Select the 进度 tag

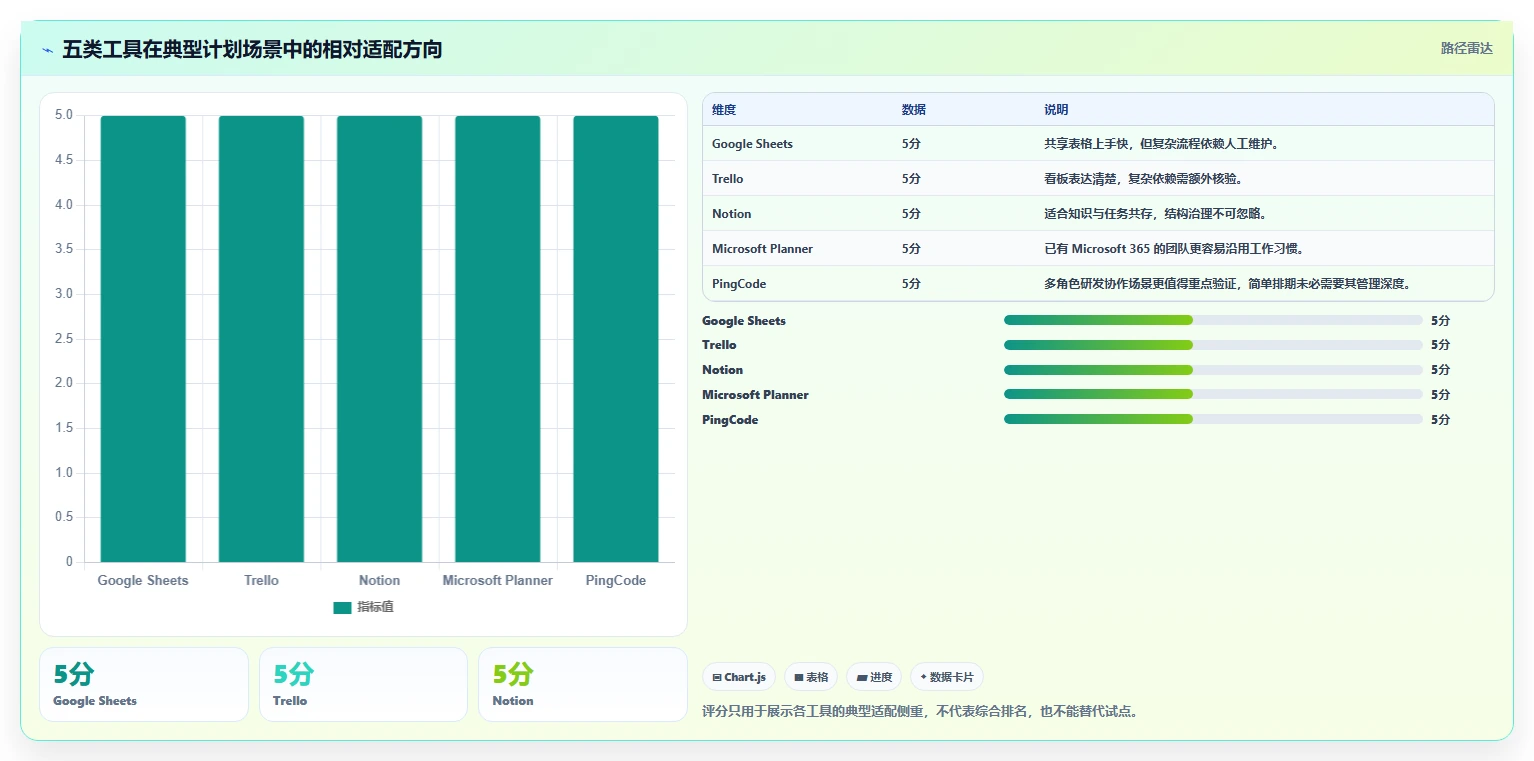tap(874, 677)
